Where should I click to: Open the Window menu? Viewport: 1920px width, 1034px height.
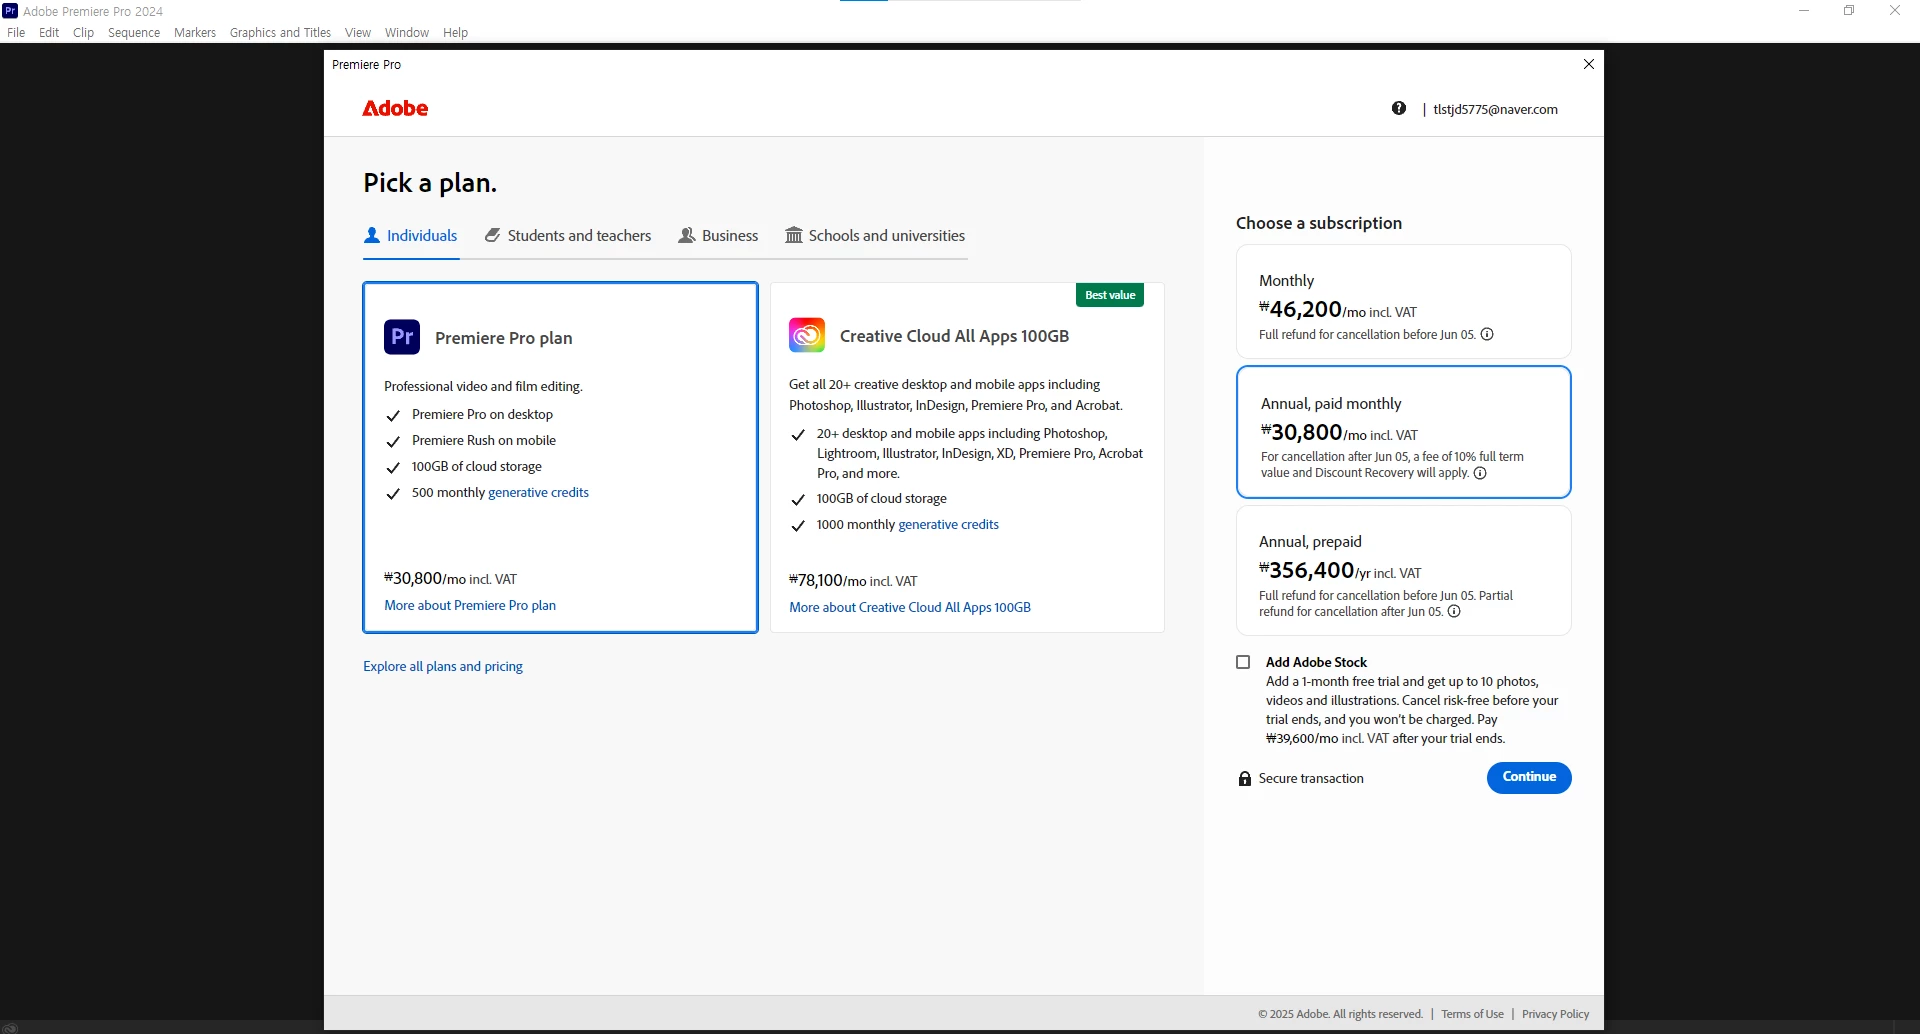[x=407, y=32]
